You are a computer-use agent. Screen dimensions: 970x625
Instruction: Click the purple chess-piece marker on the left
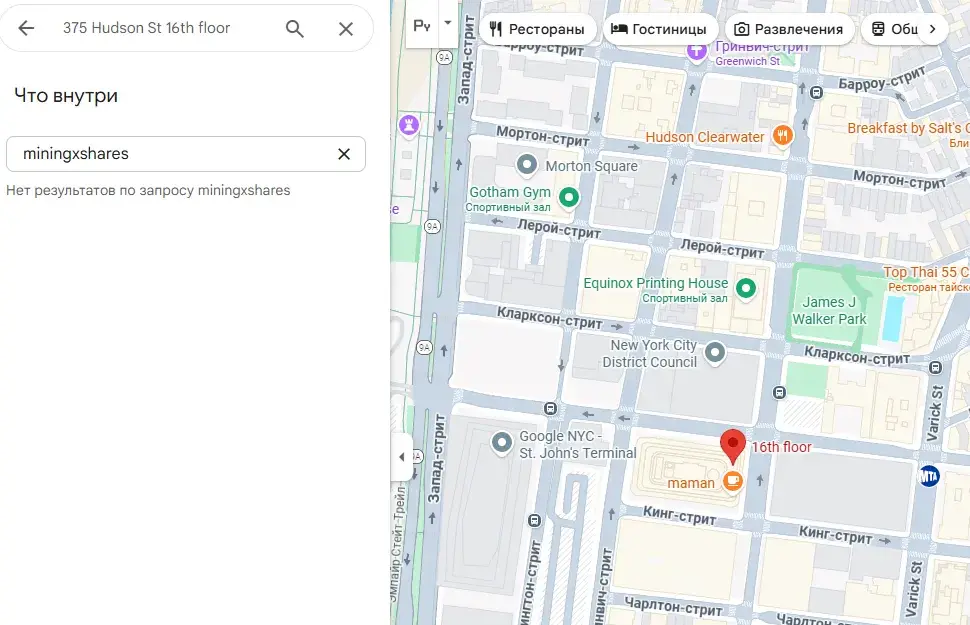point(408,125)
